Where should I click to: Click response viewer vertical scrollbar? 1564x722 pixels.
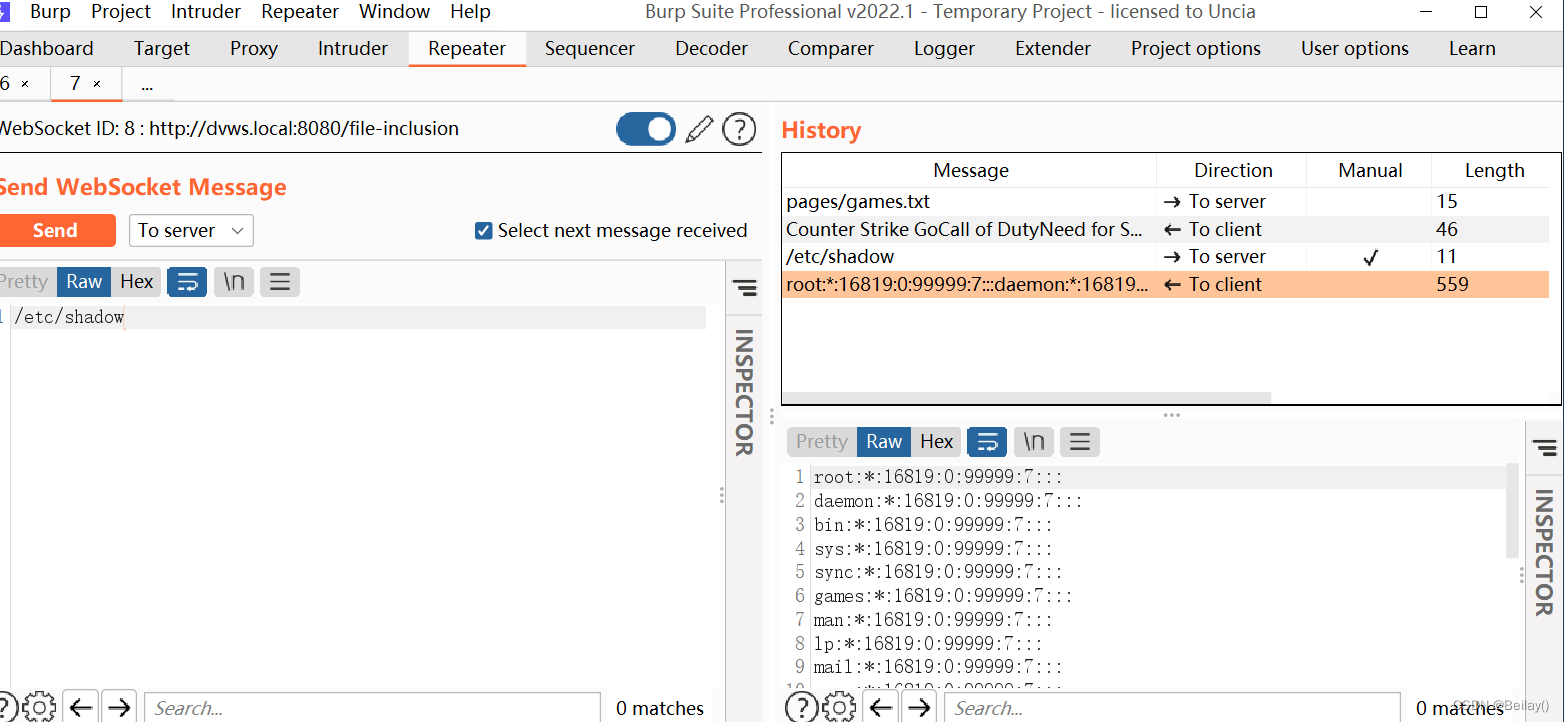click(1513, 511)
